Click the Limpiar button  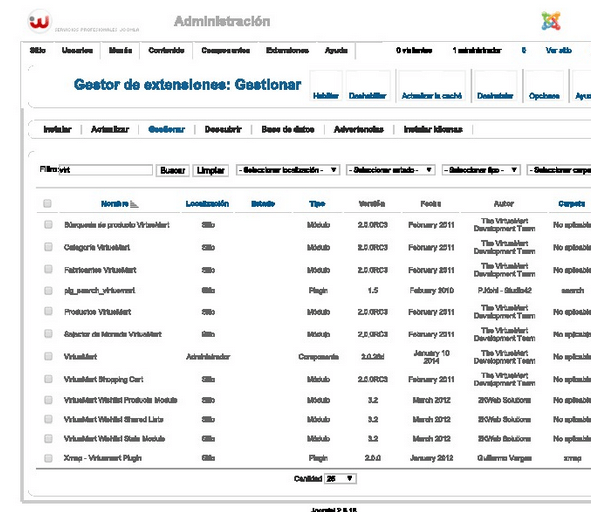(x=211, y=170)
